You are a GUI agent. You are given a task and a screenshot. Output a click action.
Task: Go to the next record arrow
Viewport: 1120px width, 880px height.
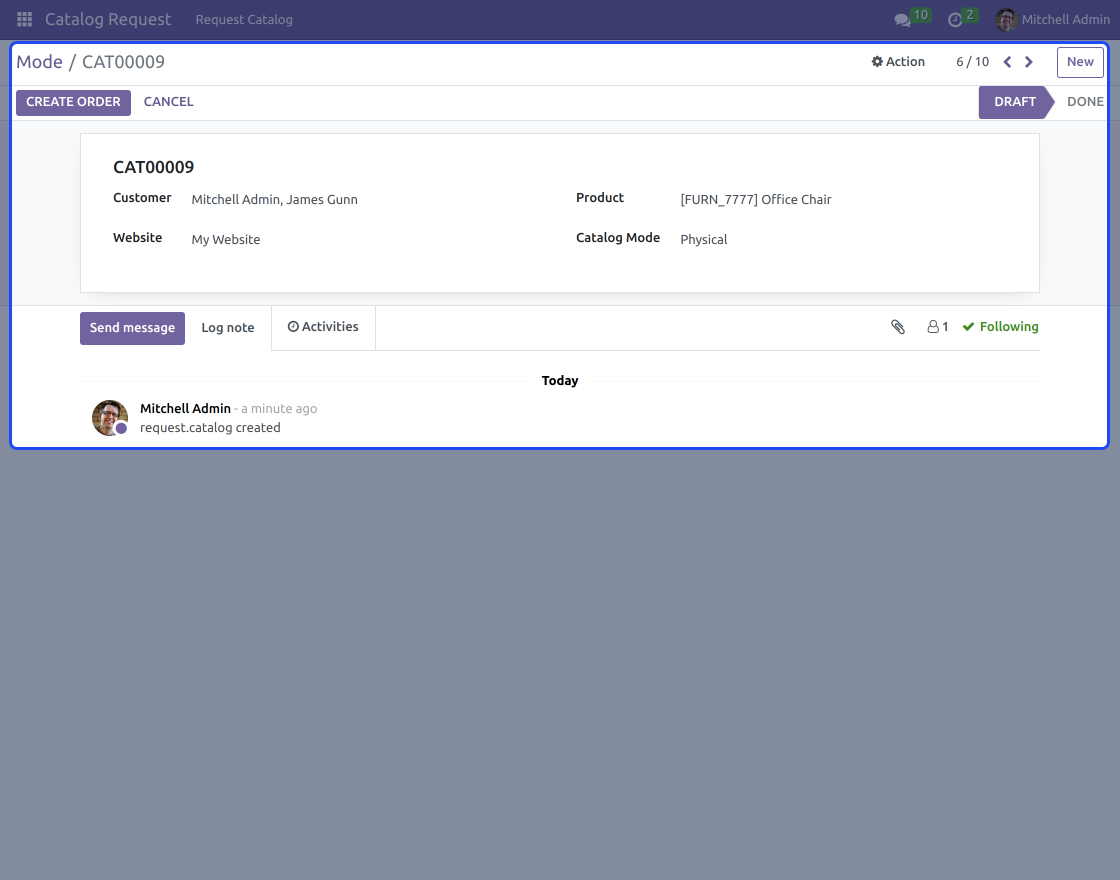1029,62
